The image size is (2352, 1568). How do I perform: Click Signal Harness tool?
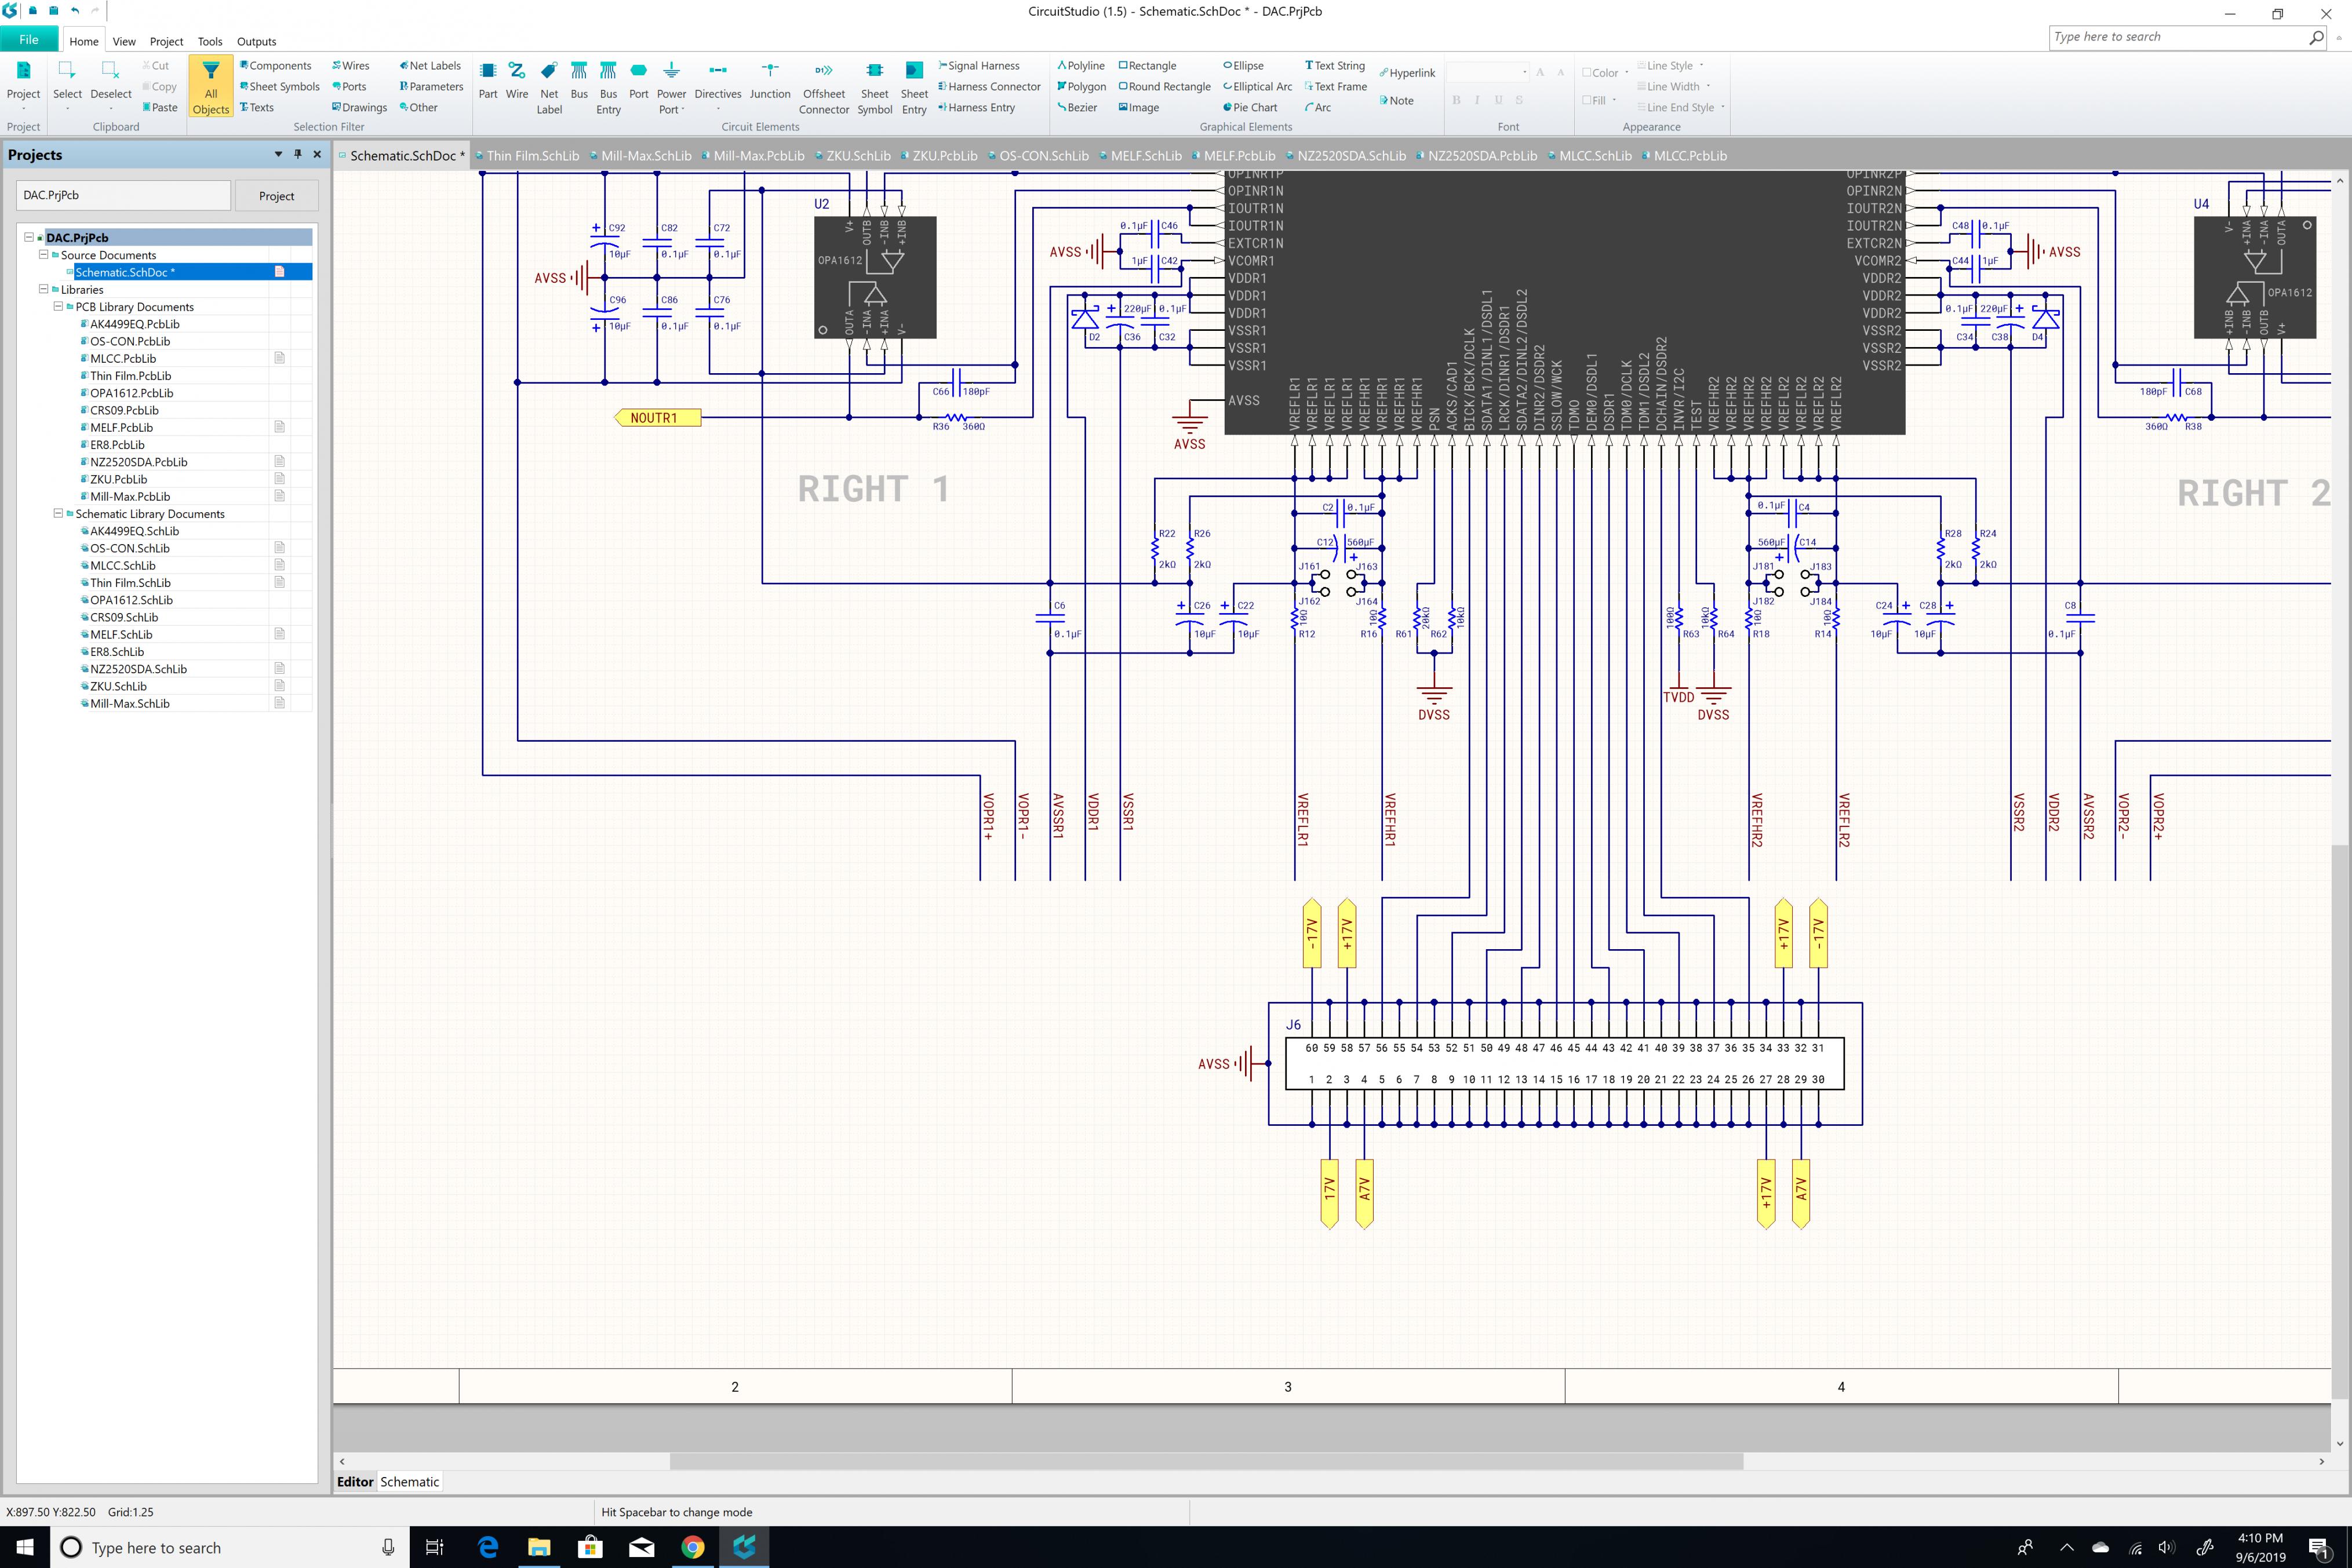(979, 66)
